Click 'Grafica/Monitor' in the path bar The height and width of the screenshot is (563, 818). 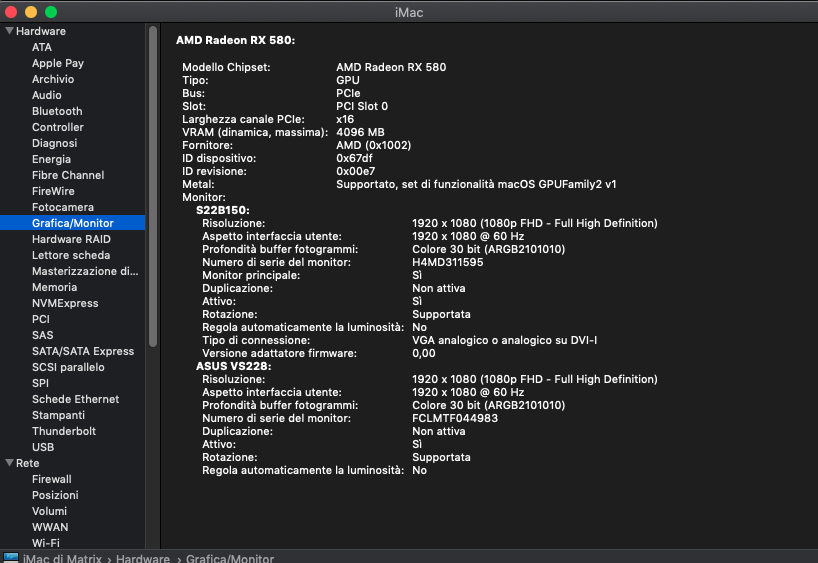230,558
